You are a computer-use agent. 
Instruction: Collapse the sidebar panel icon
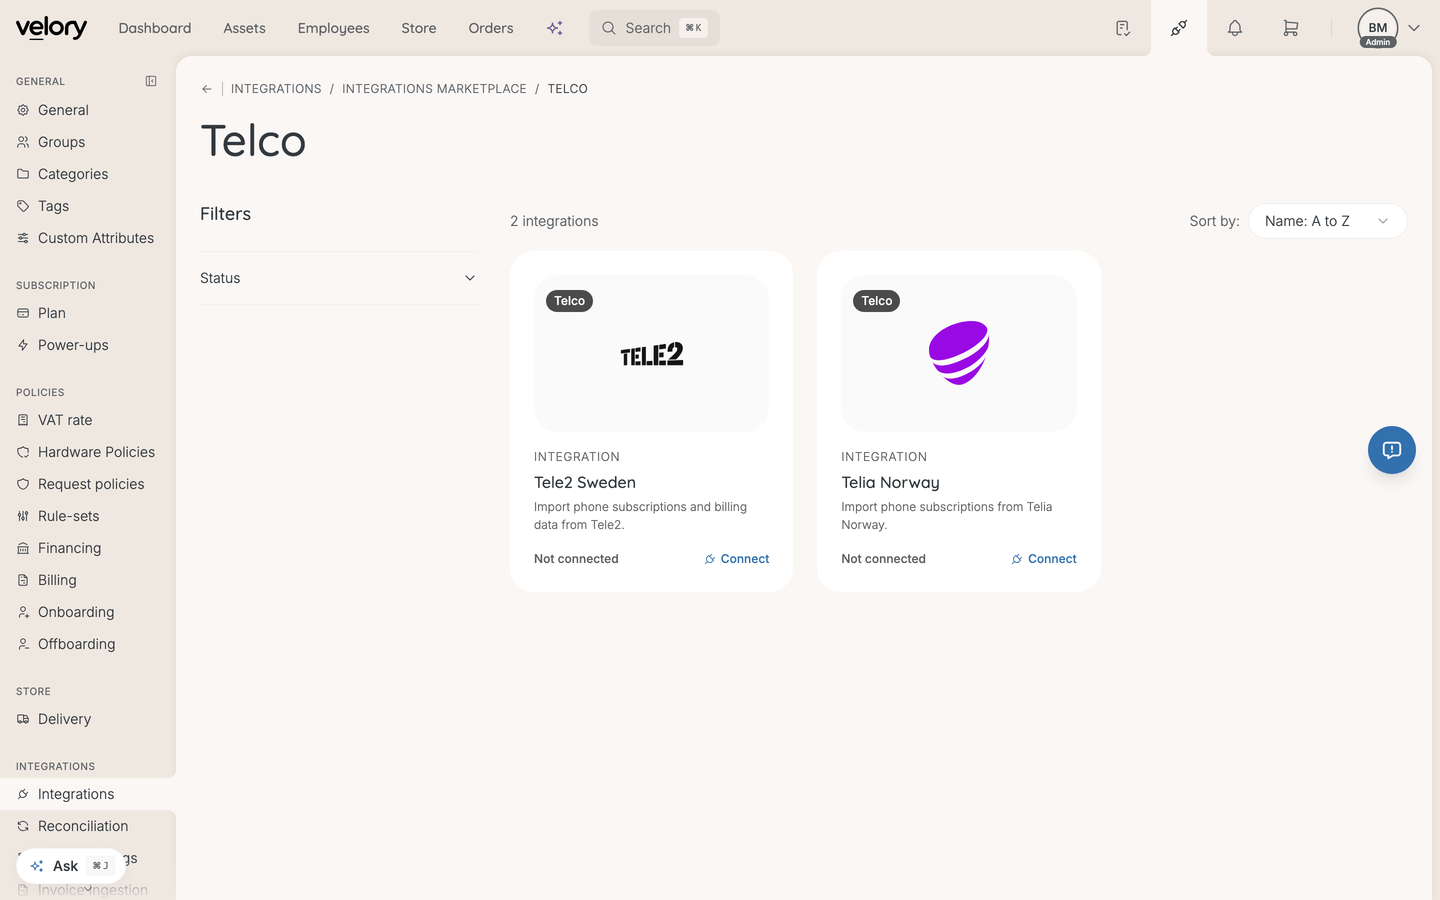tap(151, 81)
